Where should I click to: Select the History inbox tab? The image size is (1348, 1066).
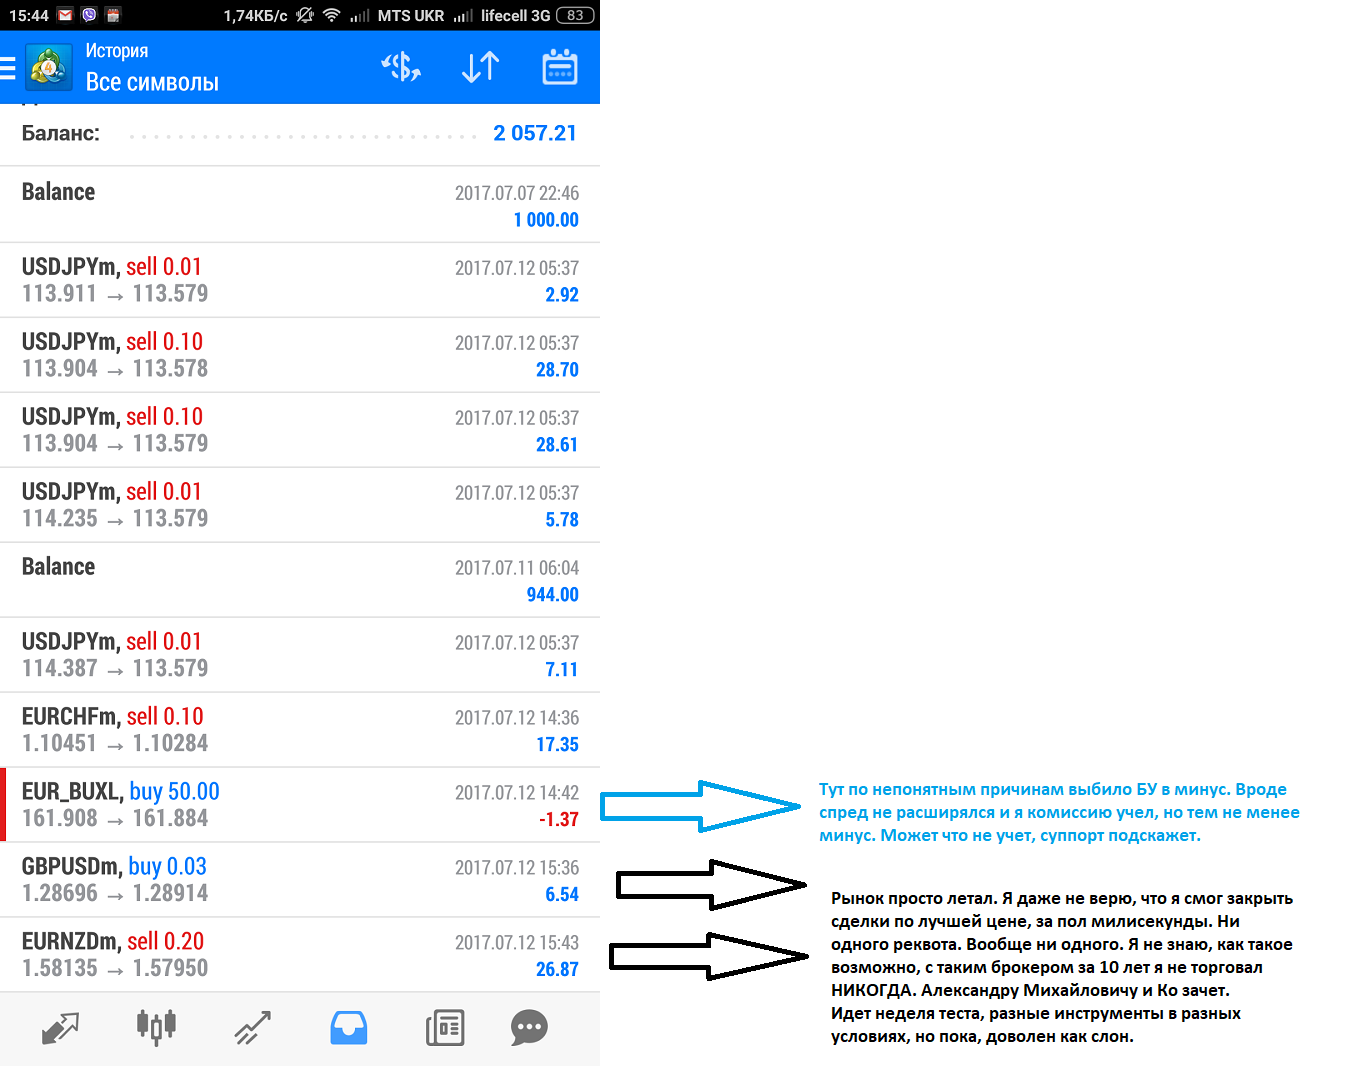(x=349, y=1028)
